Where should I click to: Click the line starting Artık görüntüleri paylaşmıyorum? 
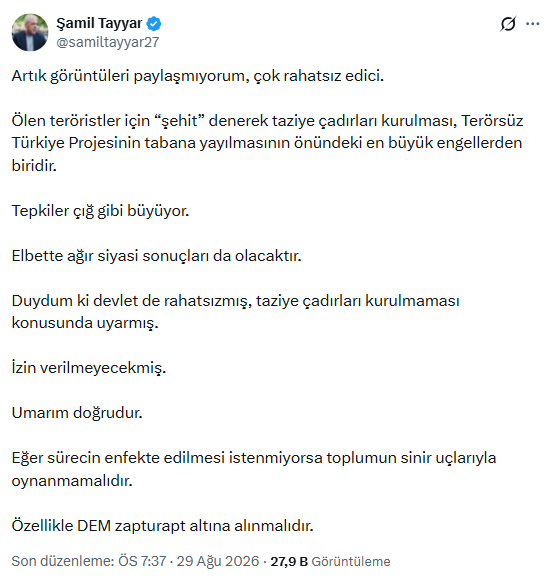pos(198,76)
